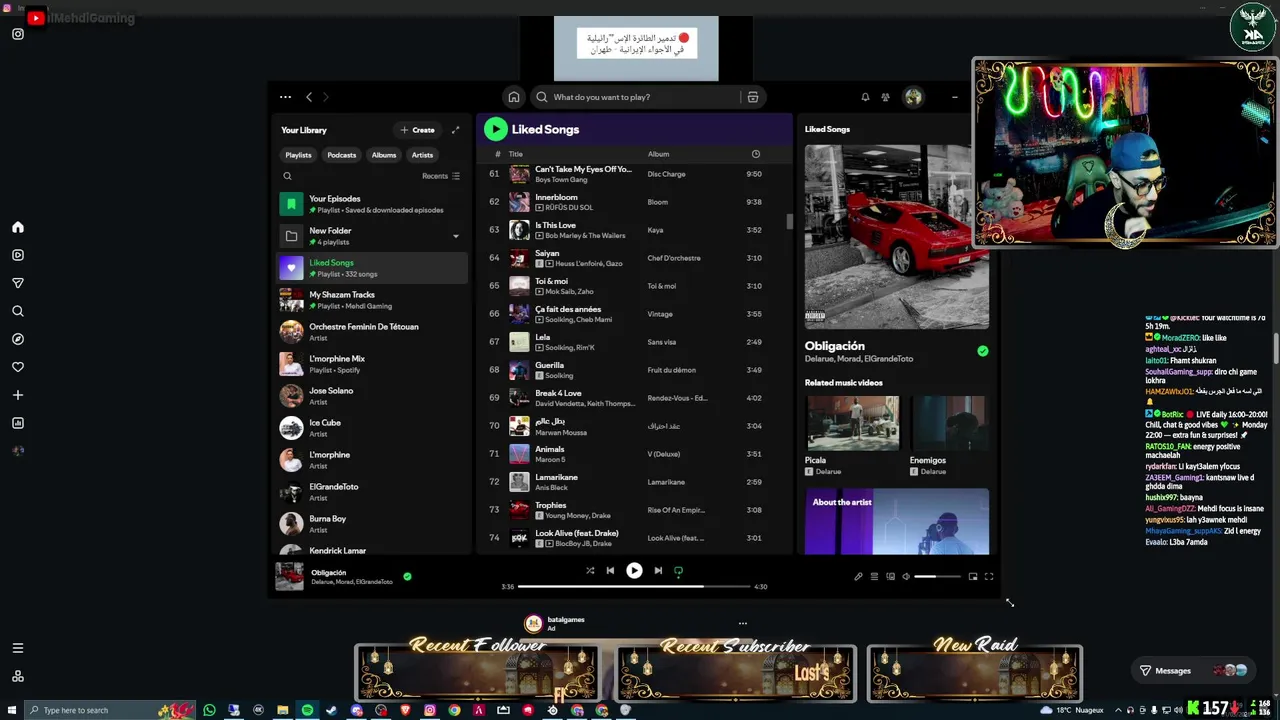Open Your Episodes in the library
This screenshot has height=720, width=1280.
[x=372, y=204]
